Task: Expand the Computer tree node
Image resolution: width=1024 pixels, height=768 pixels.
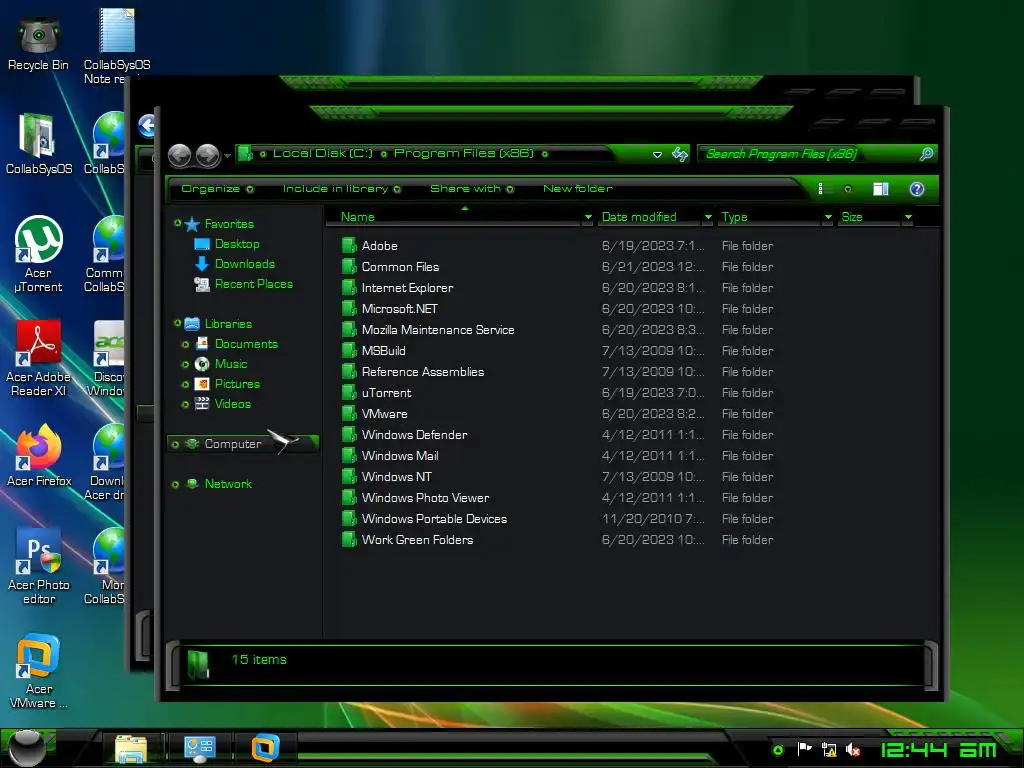Action: click(x=175, y=444)
